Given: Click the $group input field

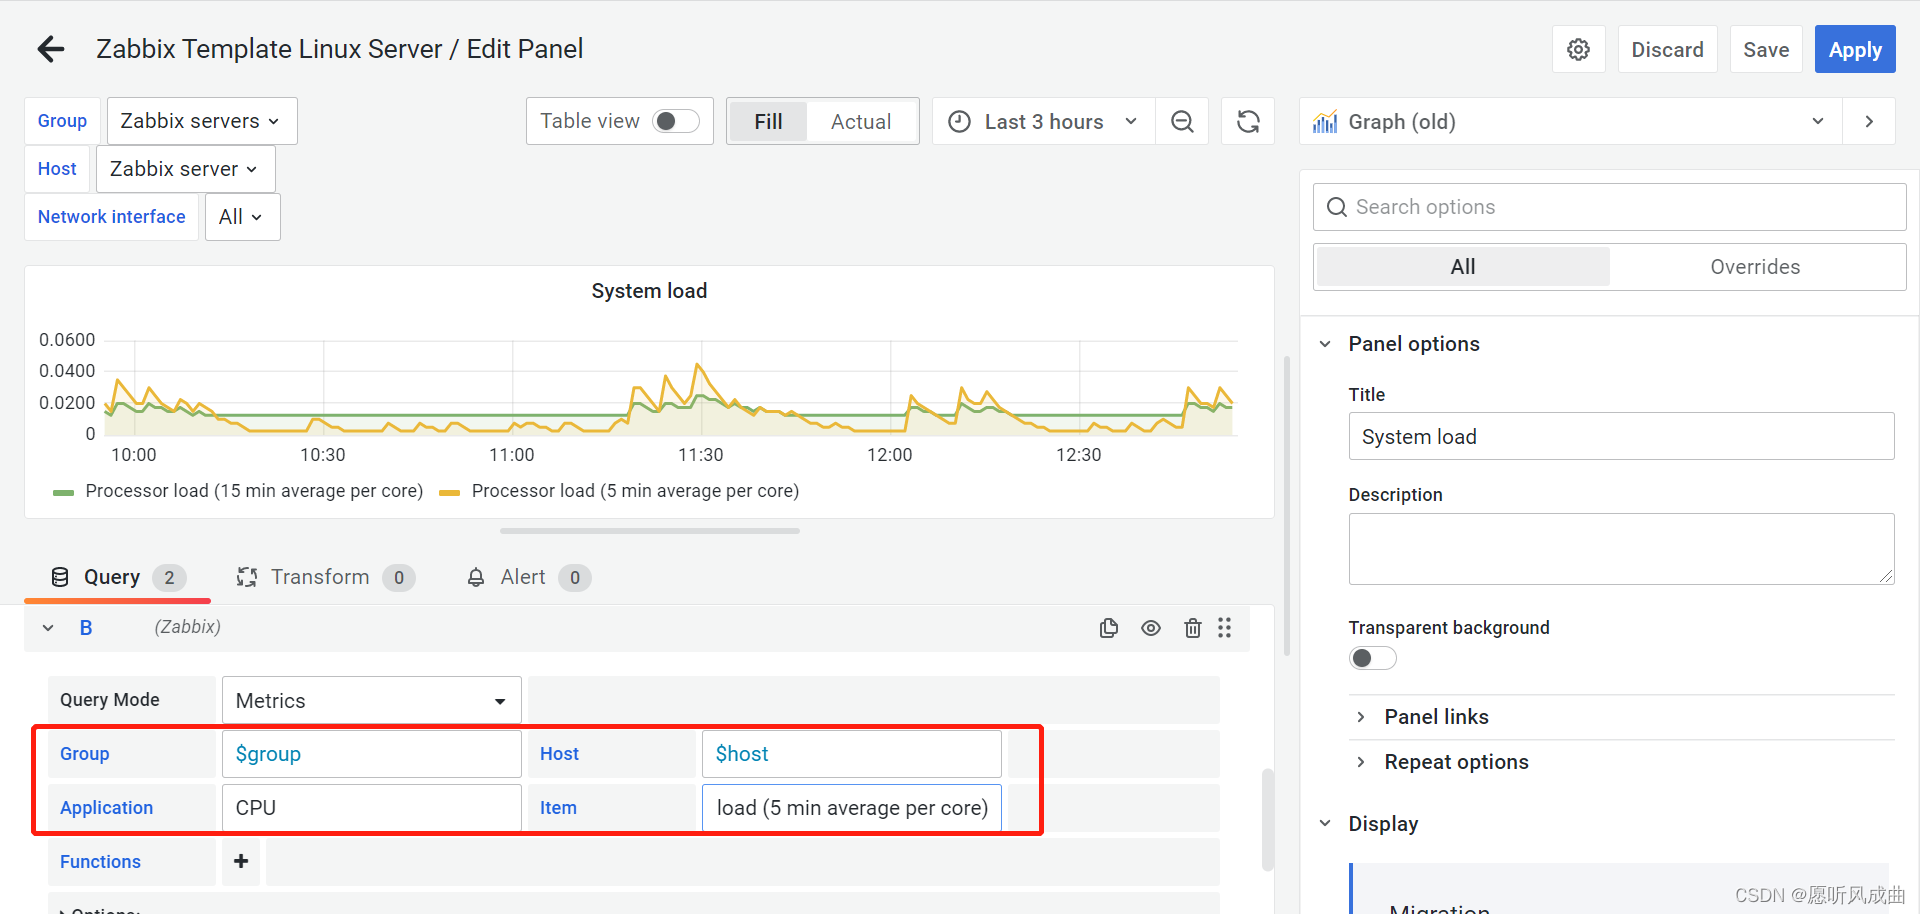Looking at the screenshot, I should pyautogui.click(x=371, y=754).
